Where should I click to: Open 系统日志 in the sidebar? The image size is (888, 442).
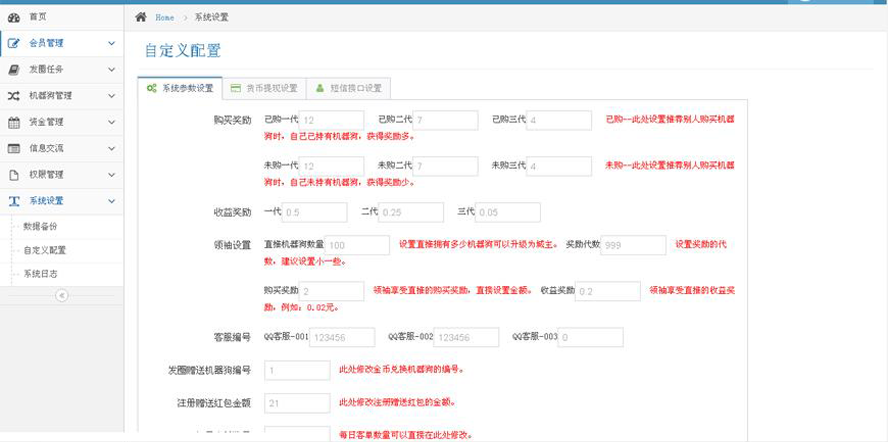click(x=62, y=274)
